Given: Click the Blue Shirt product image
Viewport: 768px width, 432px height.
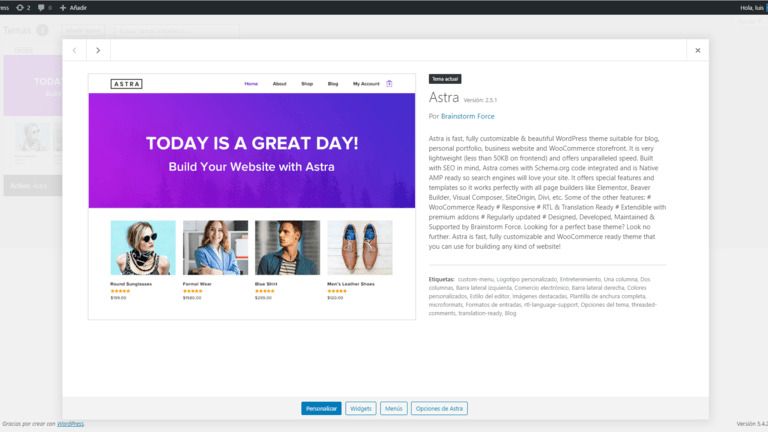Looking at the screenshot, I should 288,247.
